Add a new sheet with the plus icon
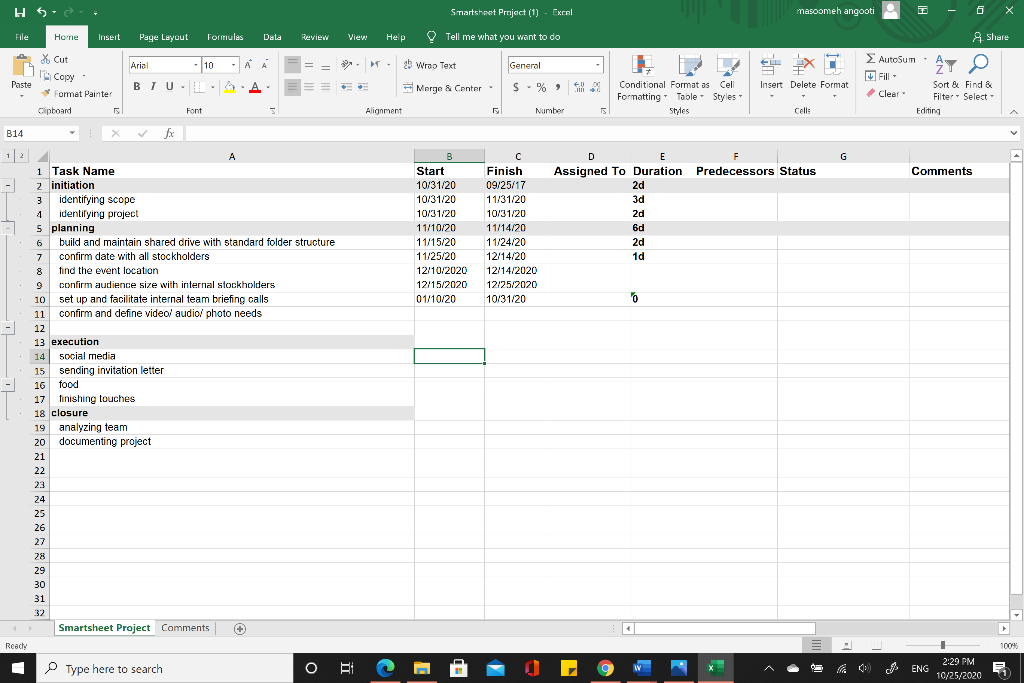 coord(239,629)
